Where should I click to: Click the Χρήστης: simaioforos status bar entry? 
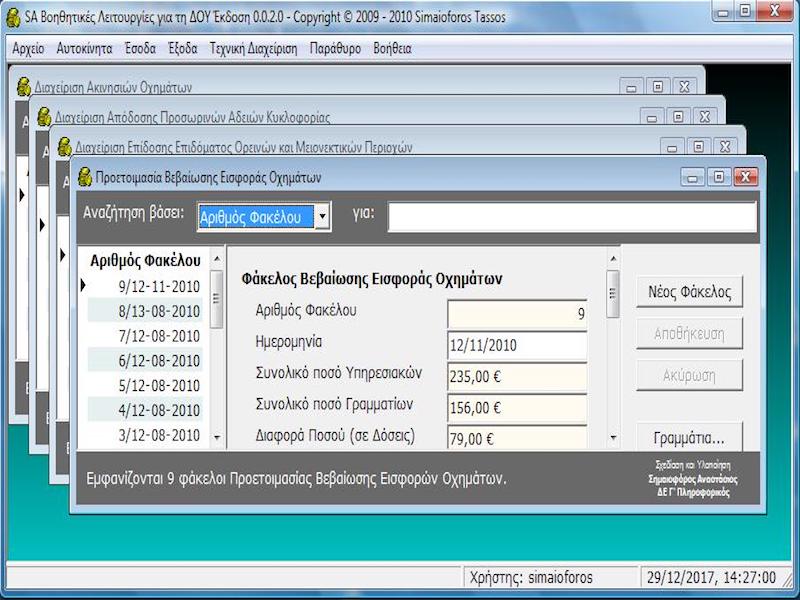[x=531, y=578]
